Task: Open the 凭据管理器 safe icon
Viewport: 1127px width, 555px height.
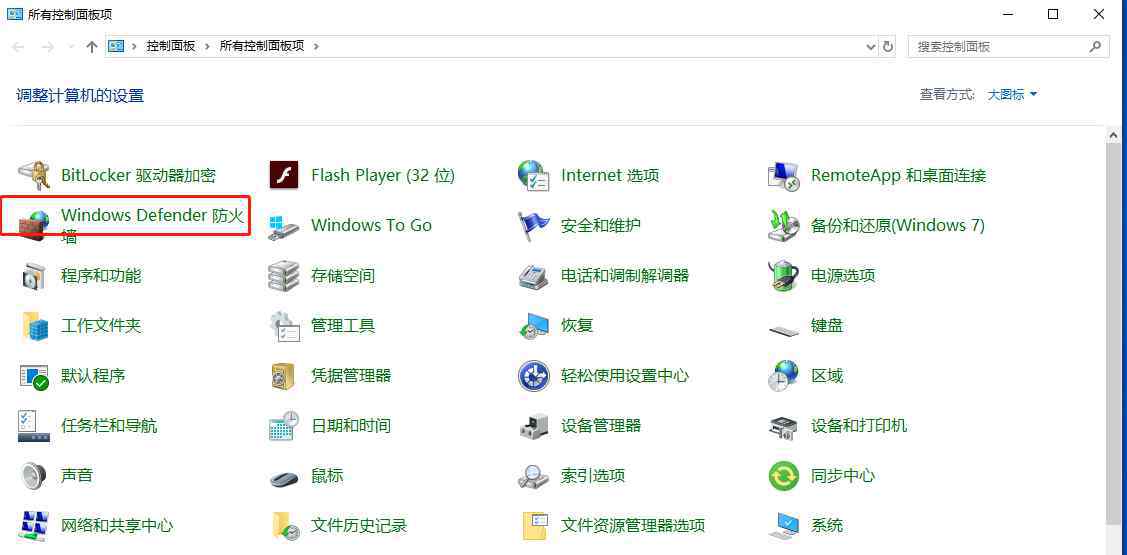Action: click(283, 376)
